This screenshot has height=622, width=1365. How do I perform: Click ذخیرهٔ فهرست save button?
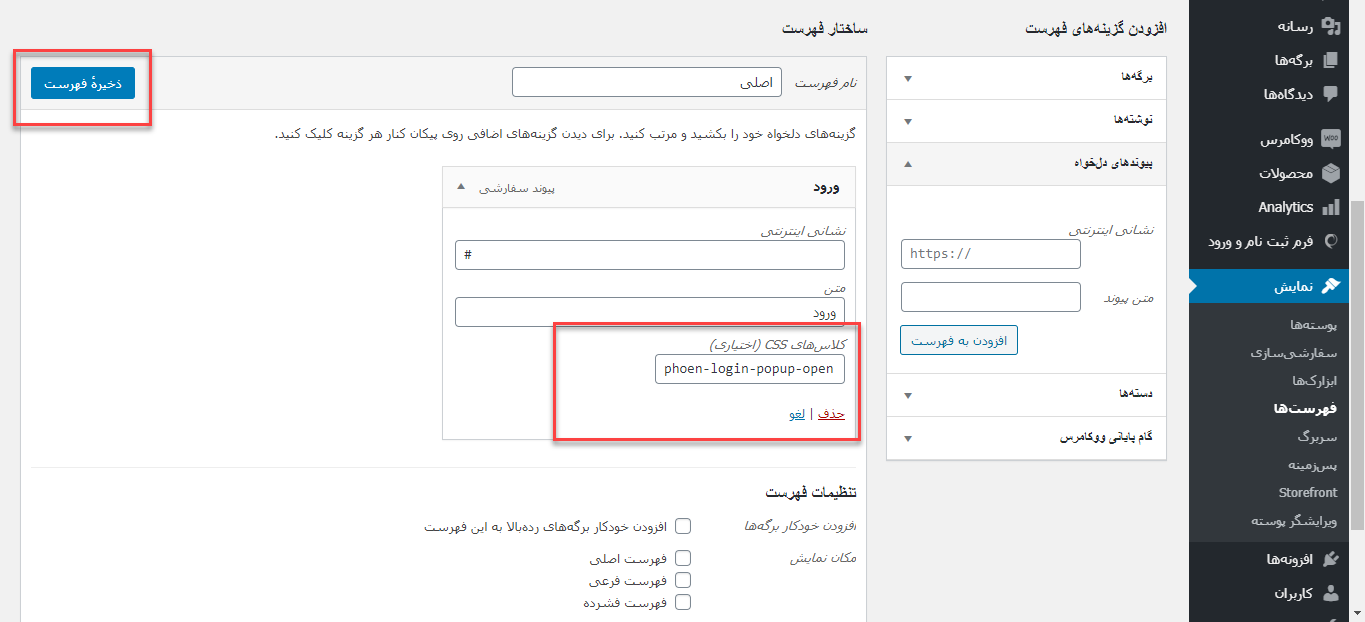tap(83, 84)
